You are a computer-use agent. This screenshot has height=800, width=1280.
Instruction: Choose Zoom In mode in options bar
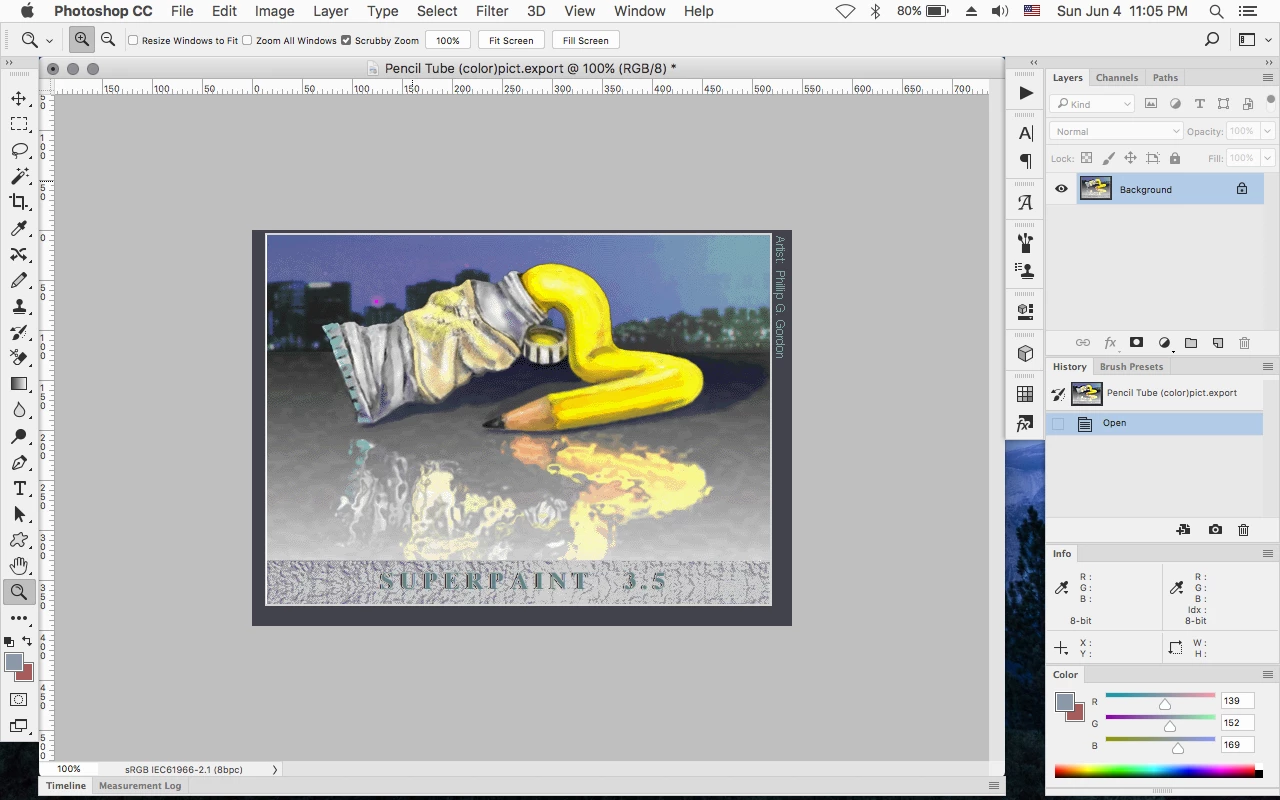[x=82, y=40]
